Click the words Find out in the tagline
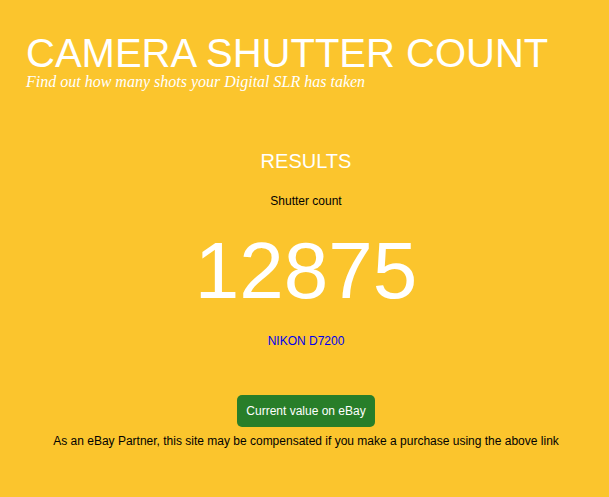 click(53, 82)
